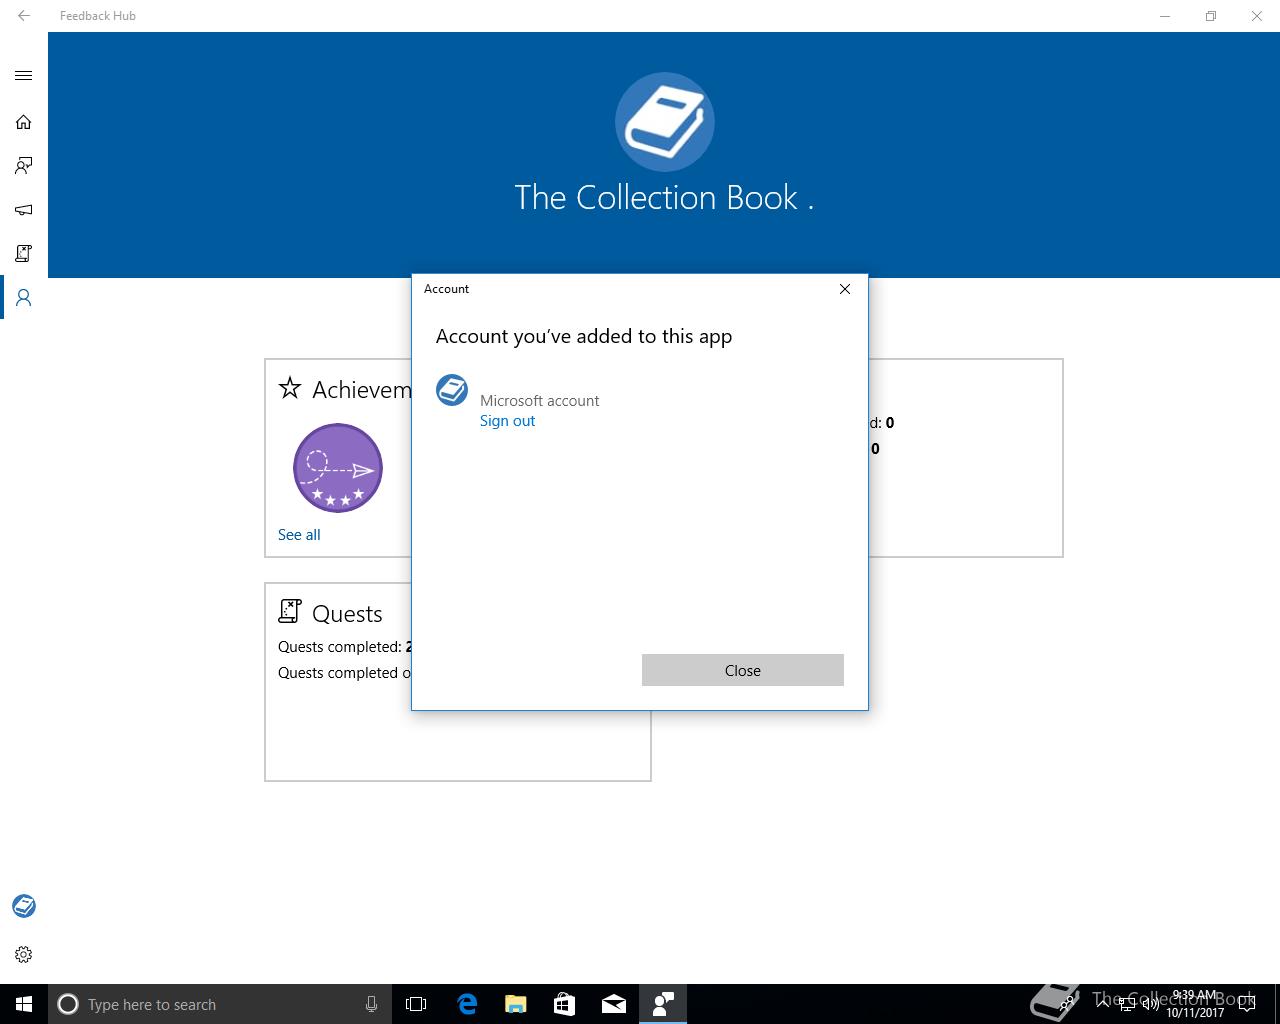
Task: Open Announcements megaphone icon
Action: pyautogui.click(x=24, y=210)
